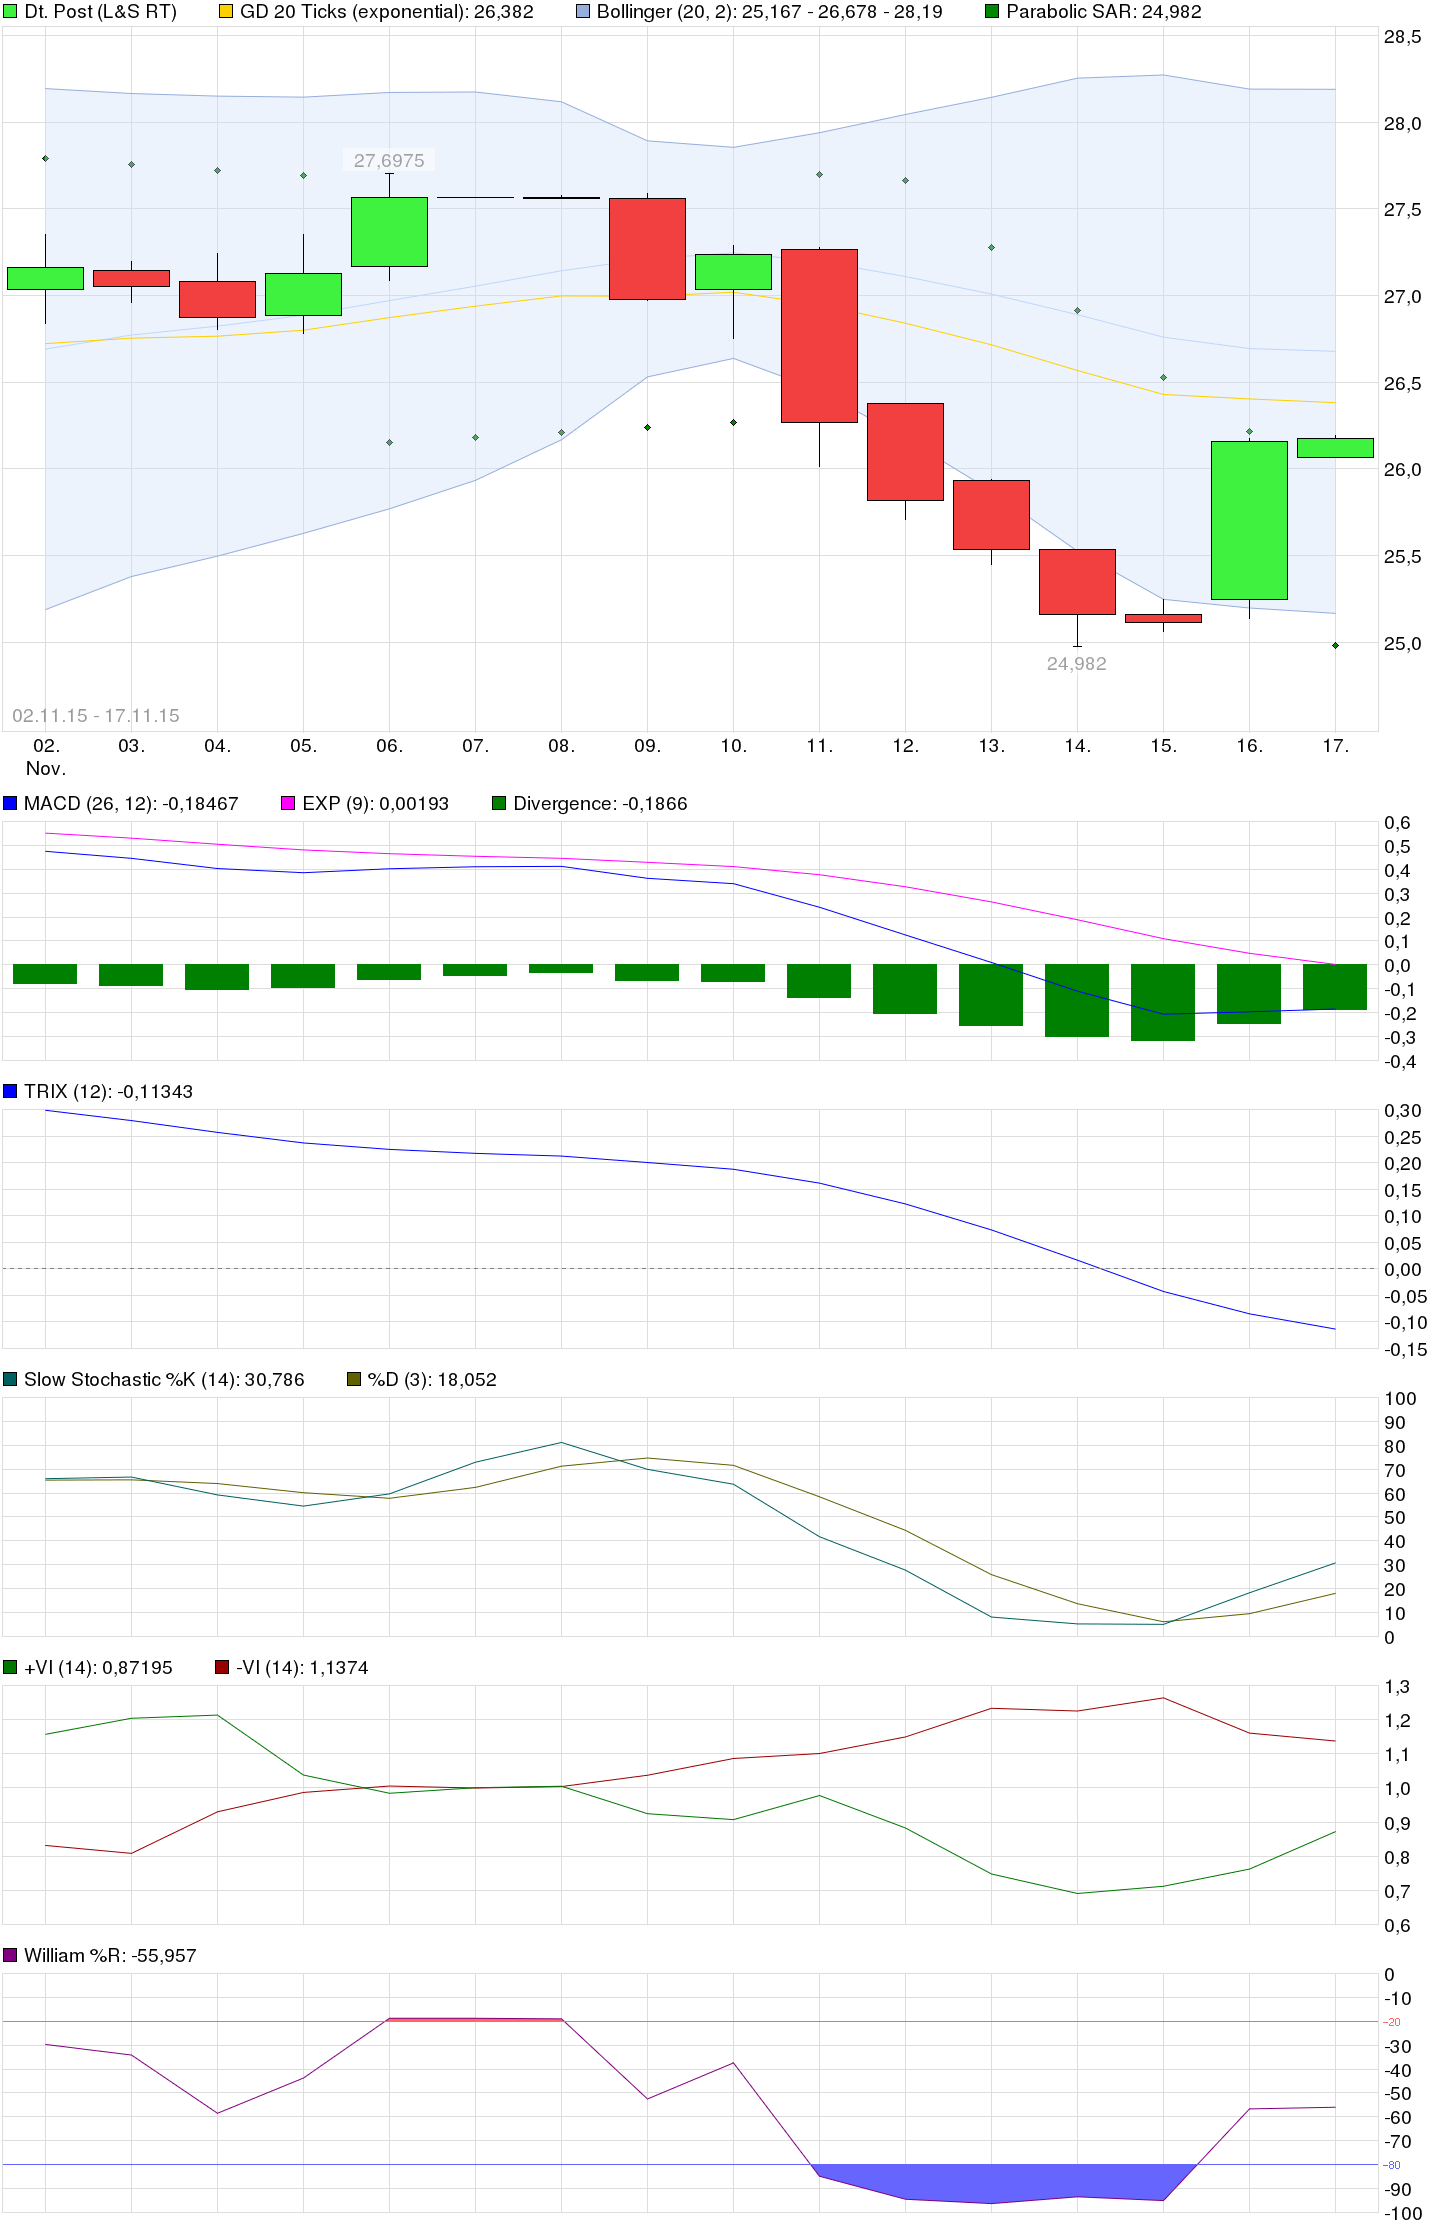Click Parabolic SAR dot above the 02. candle
Viewport: 1452px width, 2233px height.
(45, 158)
